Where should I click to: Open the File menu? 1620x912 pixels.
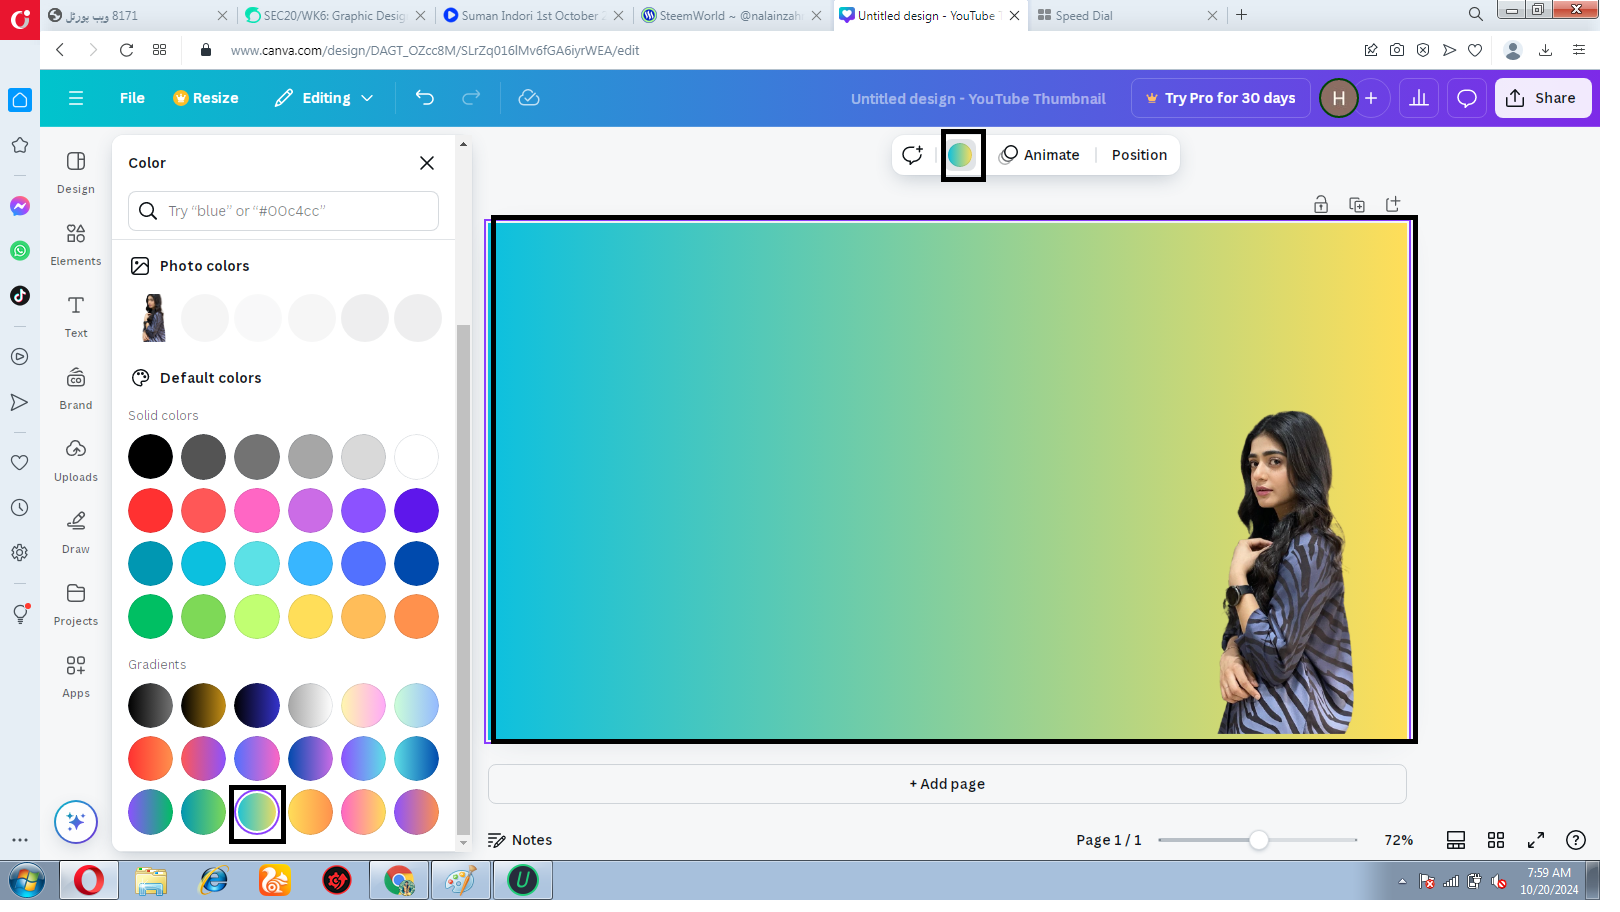[x=132, y=98]
